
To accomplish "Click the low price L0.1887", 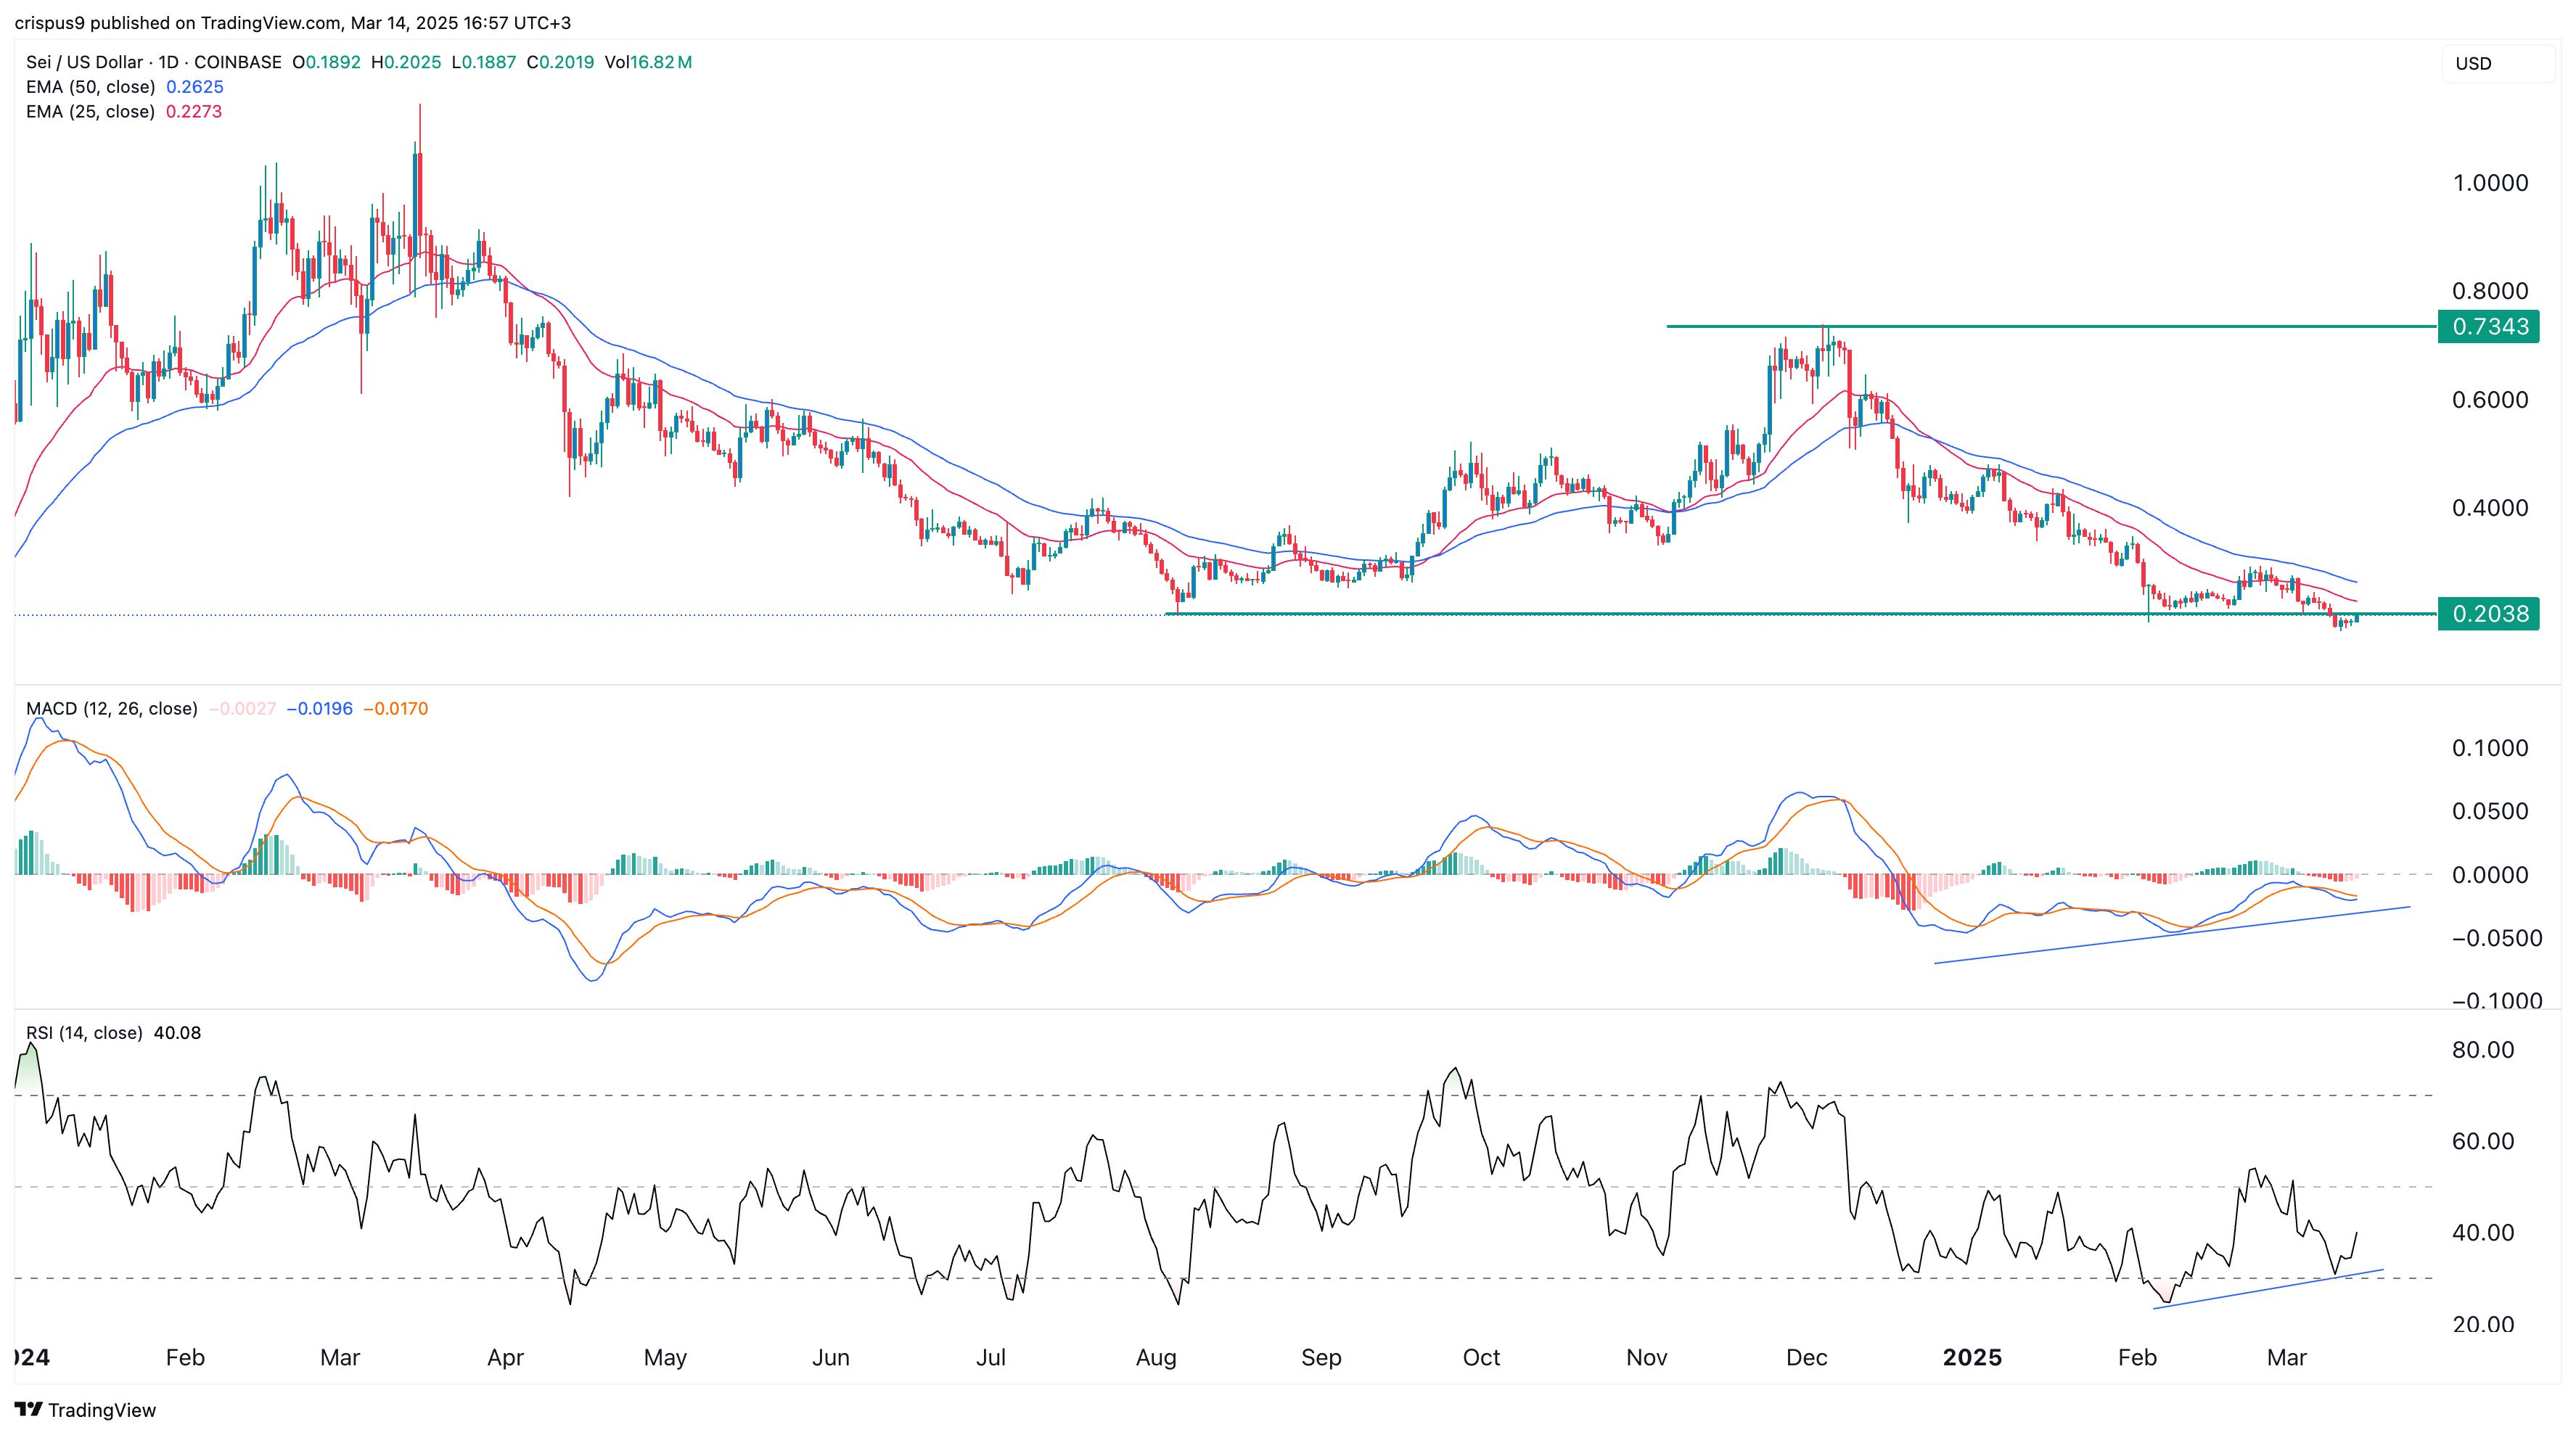I will [x=484, y=62].
